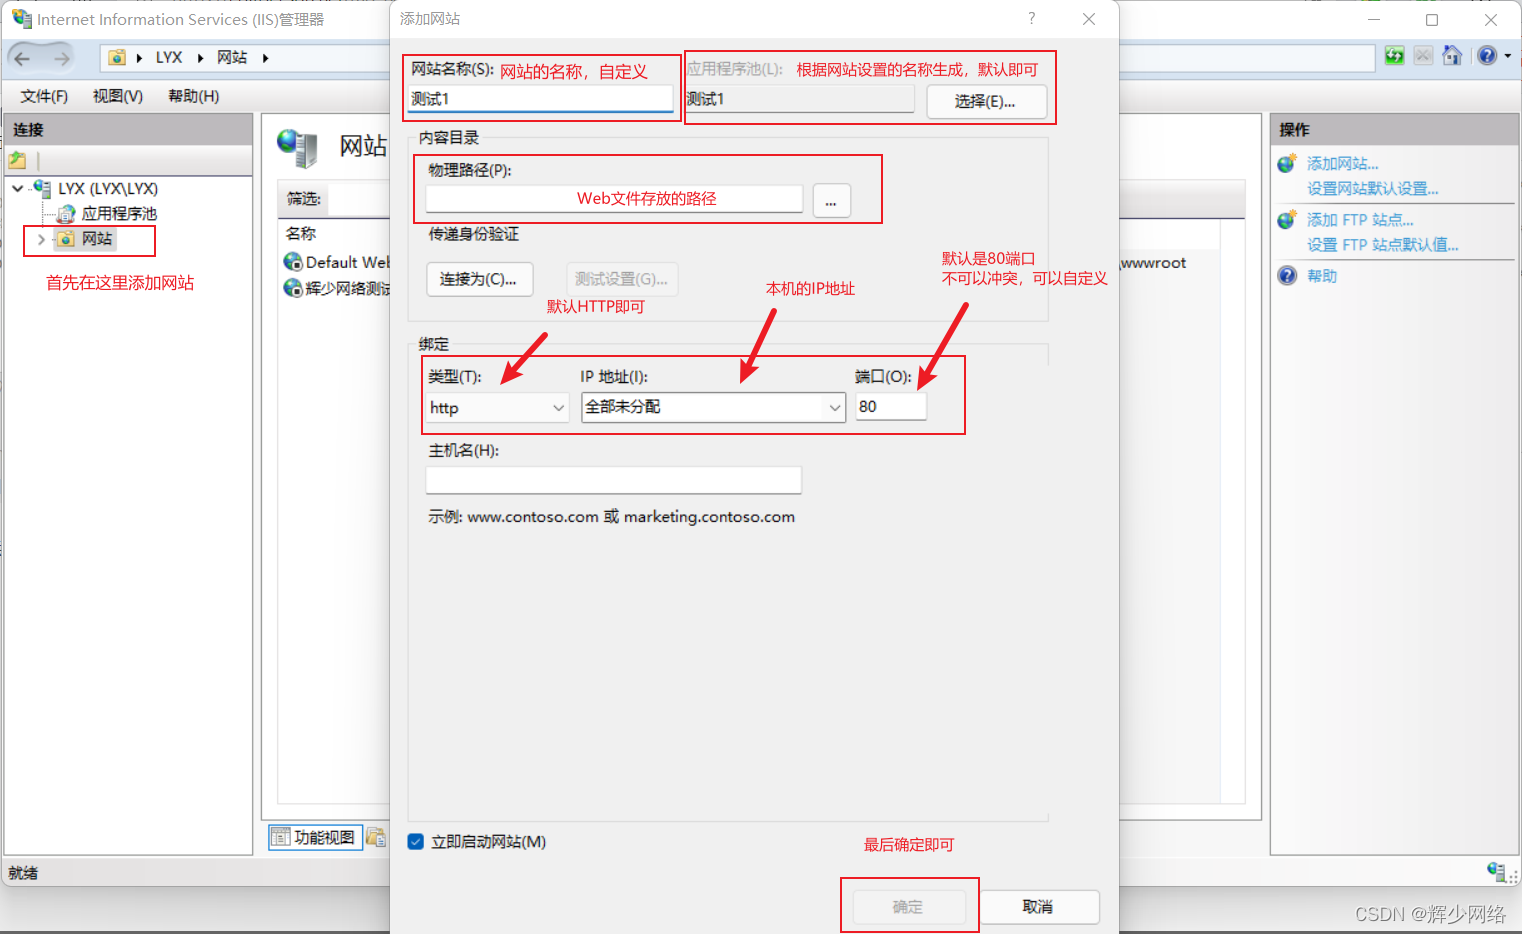Click the 主机名 input field
Image resolution: width=1522 pixels, height=934 pixels.
point(613,480)
